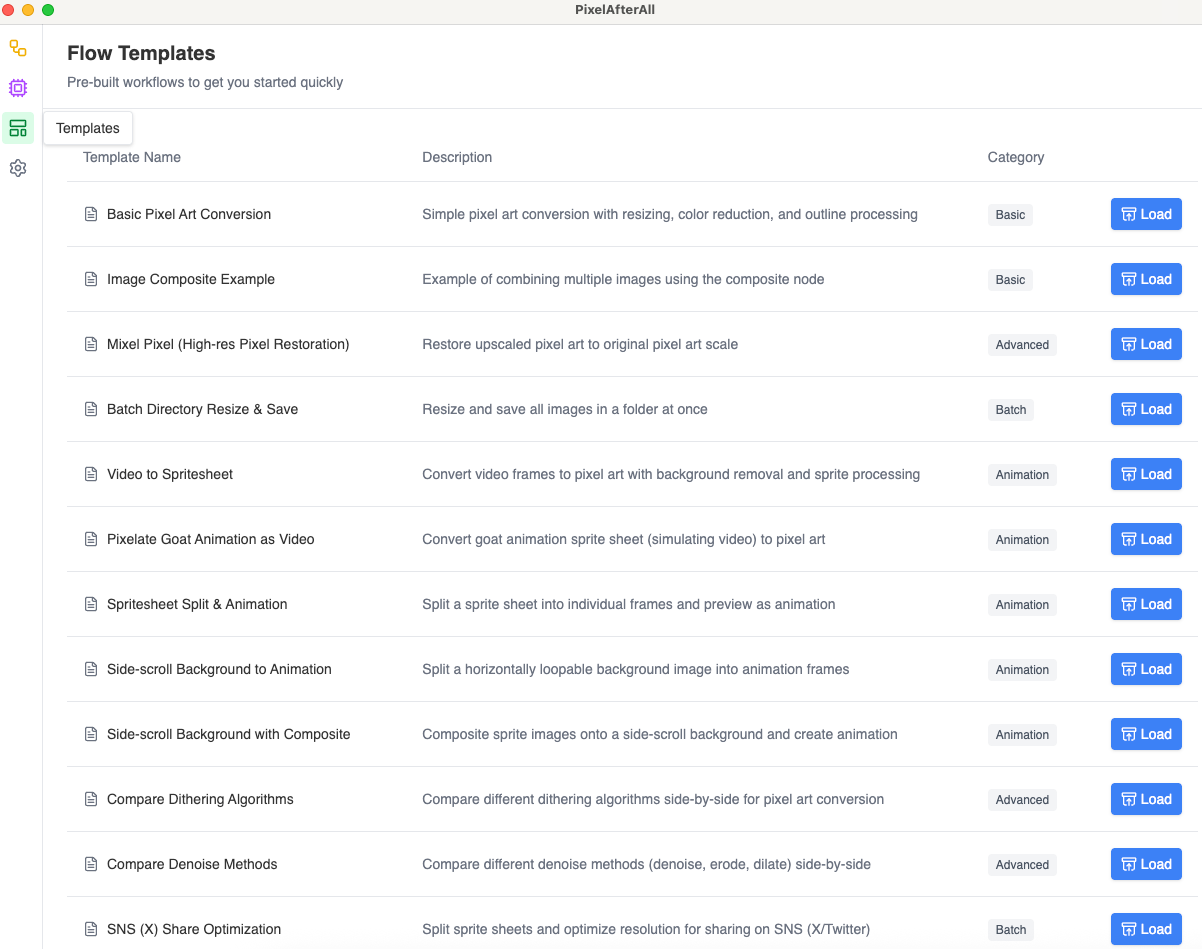Click the purple processor sidebar icon

pos(18,88)
